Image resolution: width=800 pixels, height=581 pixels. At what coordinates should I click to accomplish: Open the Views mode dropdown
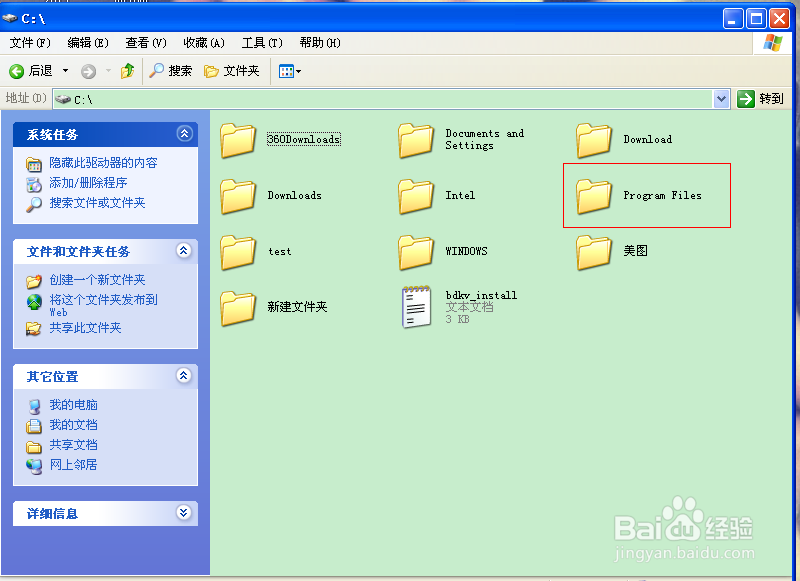pyautogui.click(x=289, y=71)
